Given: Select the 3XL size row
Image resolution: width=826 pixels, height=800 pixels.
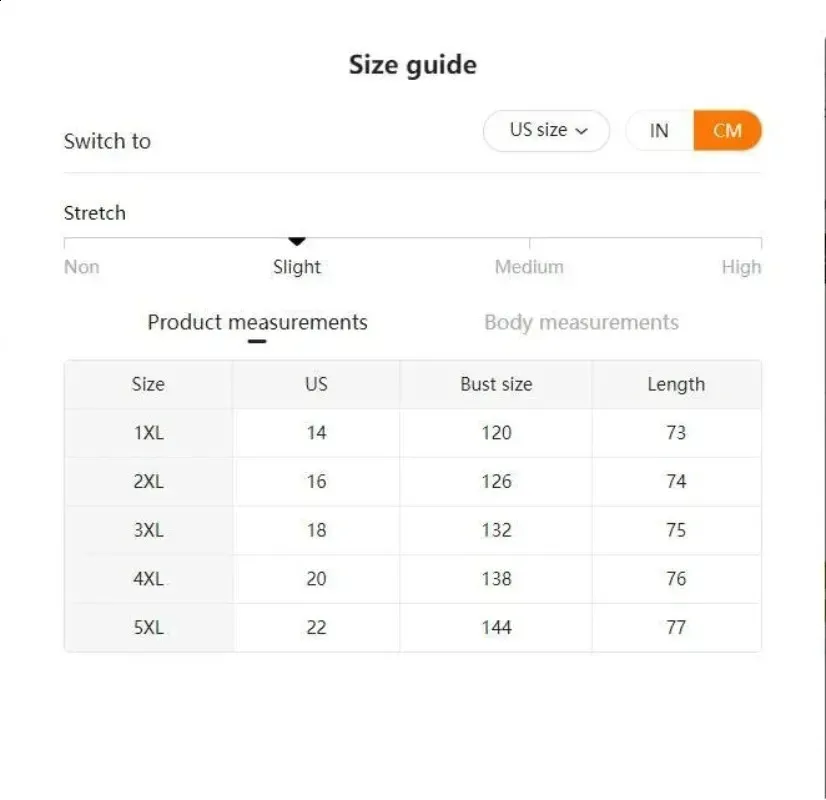Looking at the screenshot, I should click(148, 530).
